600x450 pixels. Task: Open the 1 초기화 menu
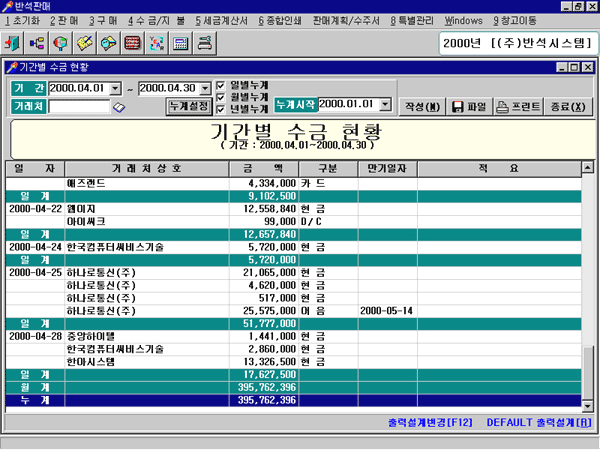point(22,21)
